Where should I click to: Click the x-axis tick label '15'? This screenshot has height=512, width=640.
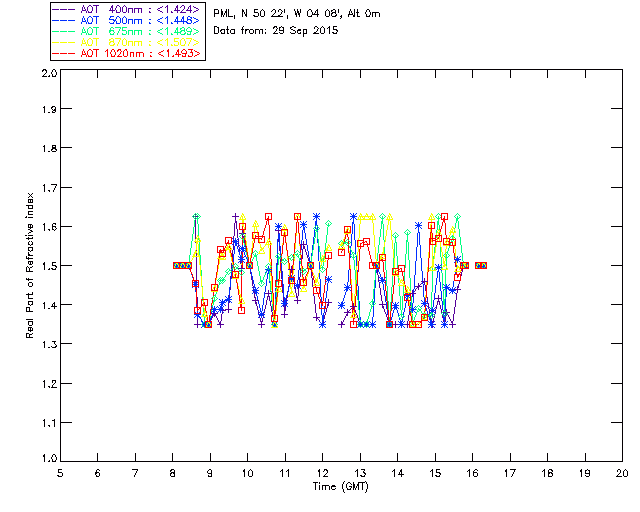tap(435, 473)
